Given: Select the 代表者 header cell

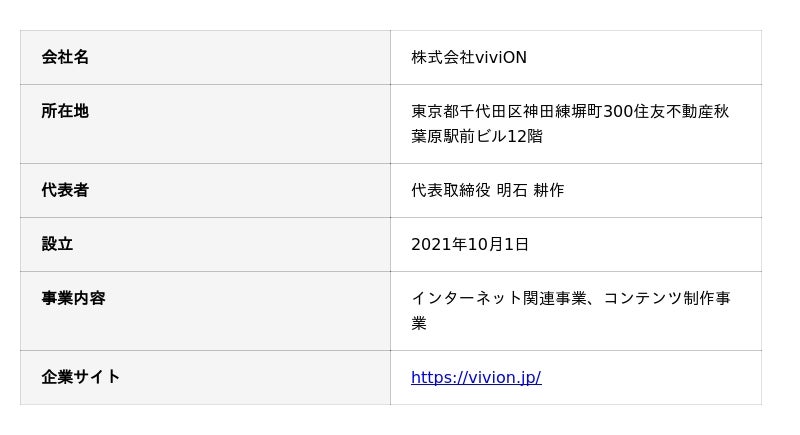Looking at the screenshot, I should point(65,190).
